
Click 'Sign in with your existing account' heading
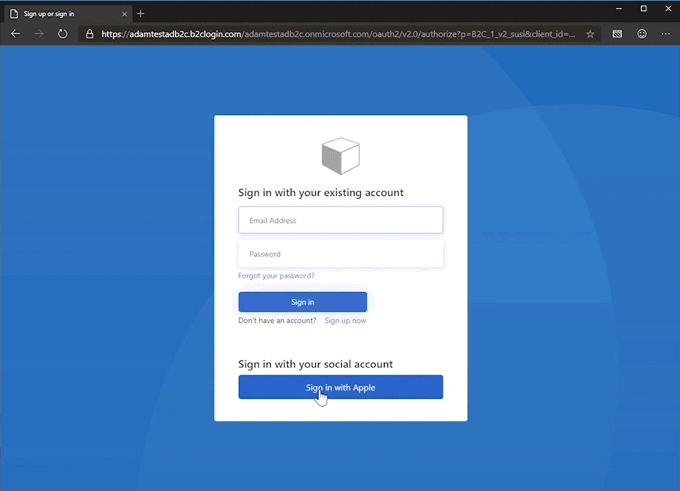pyautogui.click(x=321, y=193)
